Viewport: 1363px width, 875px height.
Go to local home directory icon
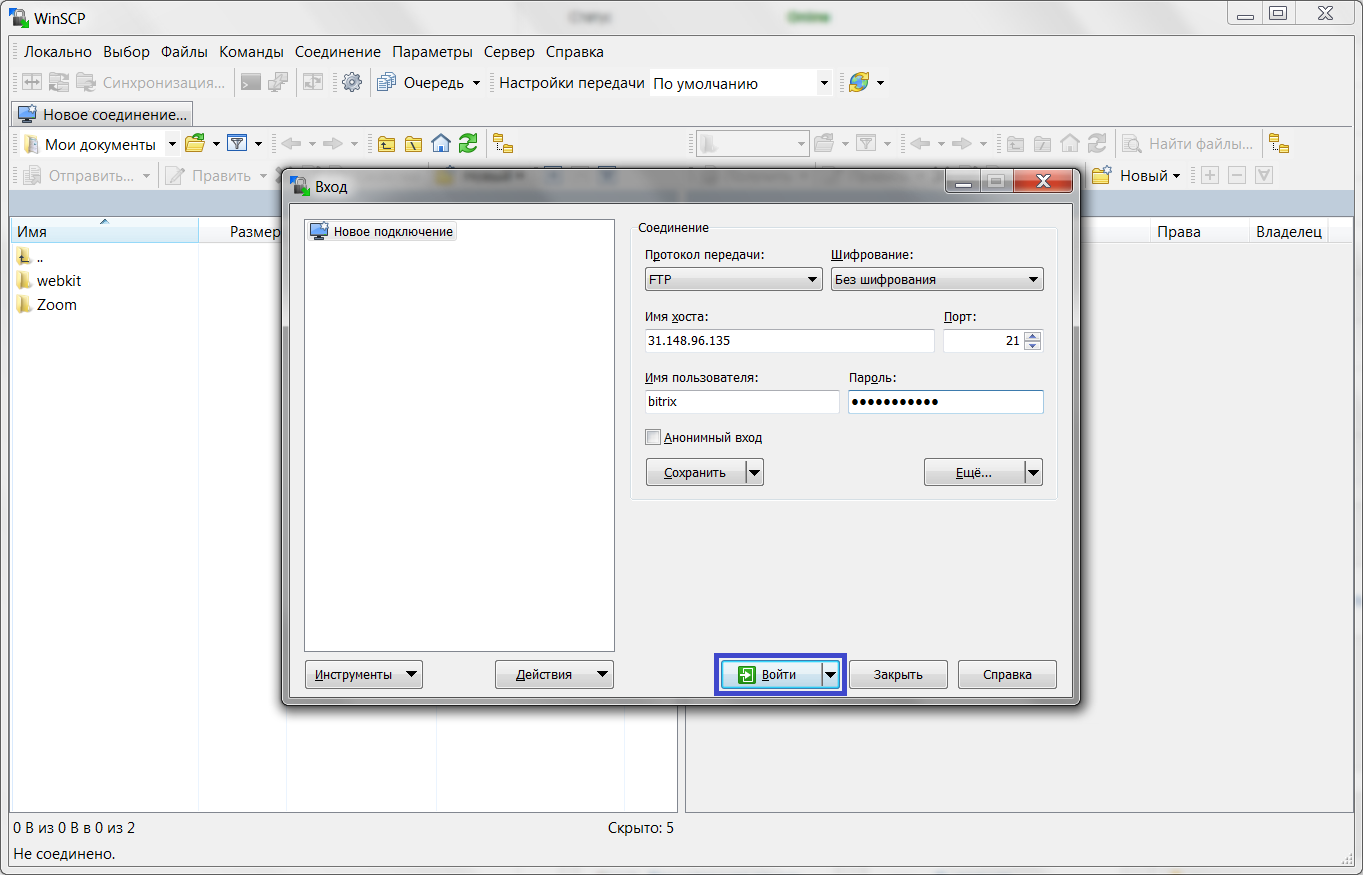[x=441, y=144]
